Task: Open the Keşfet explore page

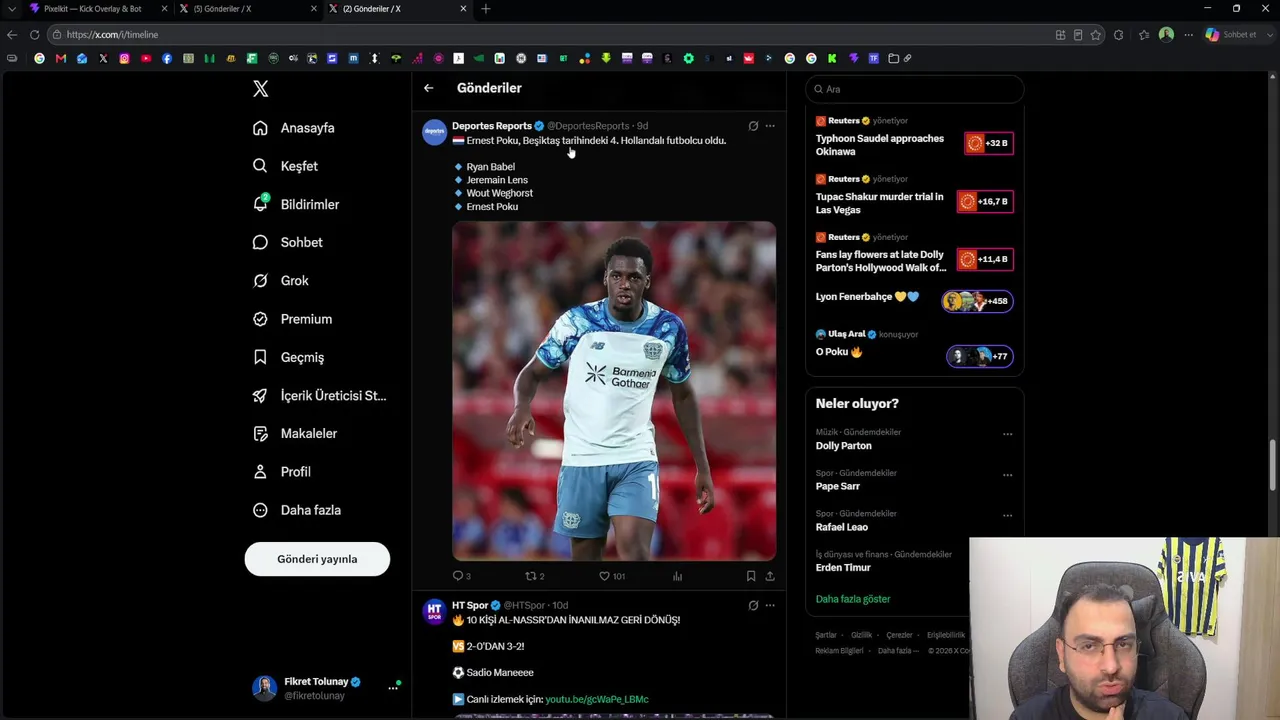Action: [286, 166]
